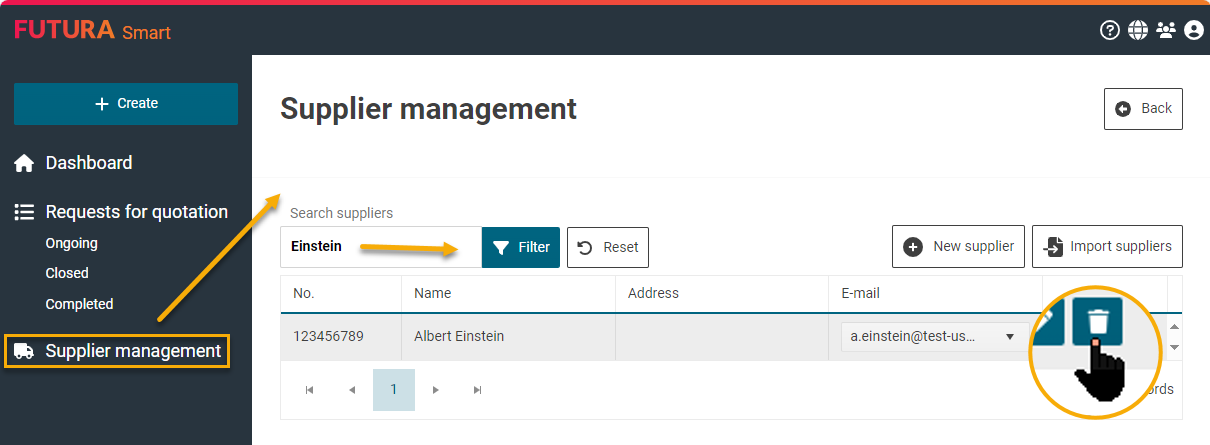Screen dimensions: 1210x445
Task: Click the Dashboard home icon
Action: pyautogui.click(x=24, y=163)
